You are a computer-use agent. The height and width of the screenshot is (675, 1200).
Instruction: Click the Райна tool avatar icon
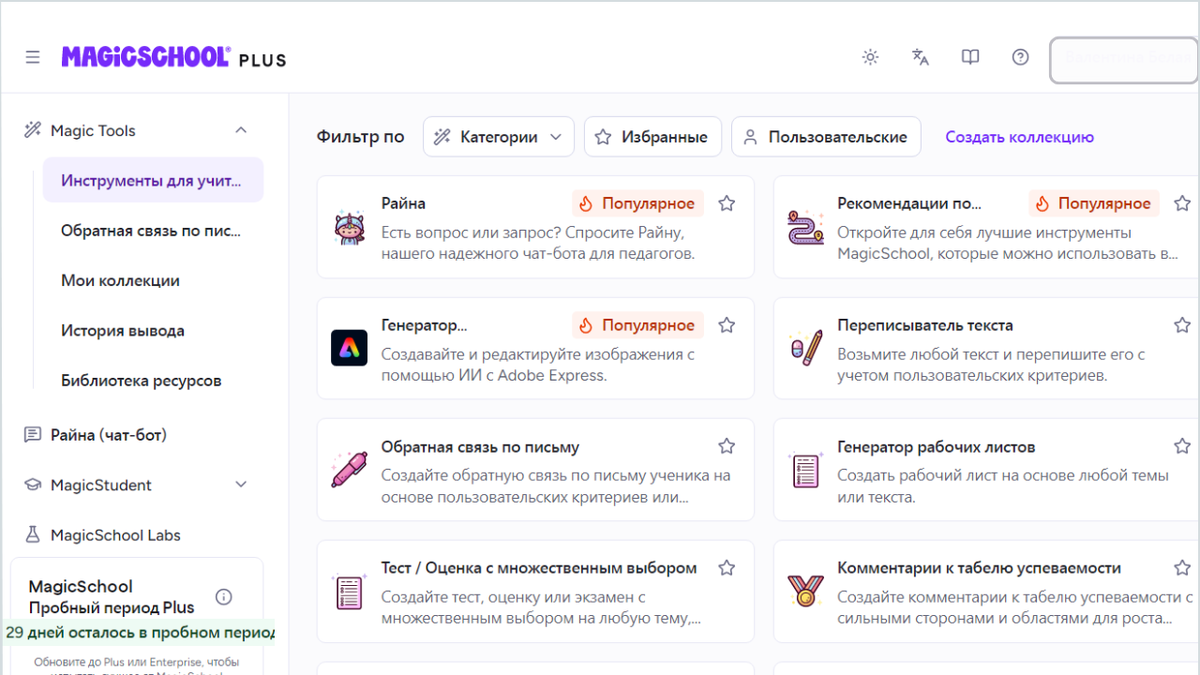[350, 227]
